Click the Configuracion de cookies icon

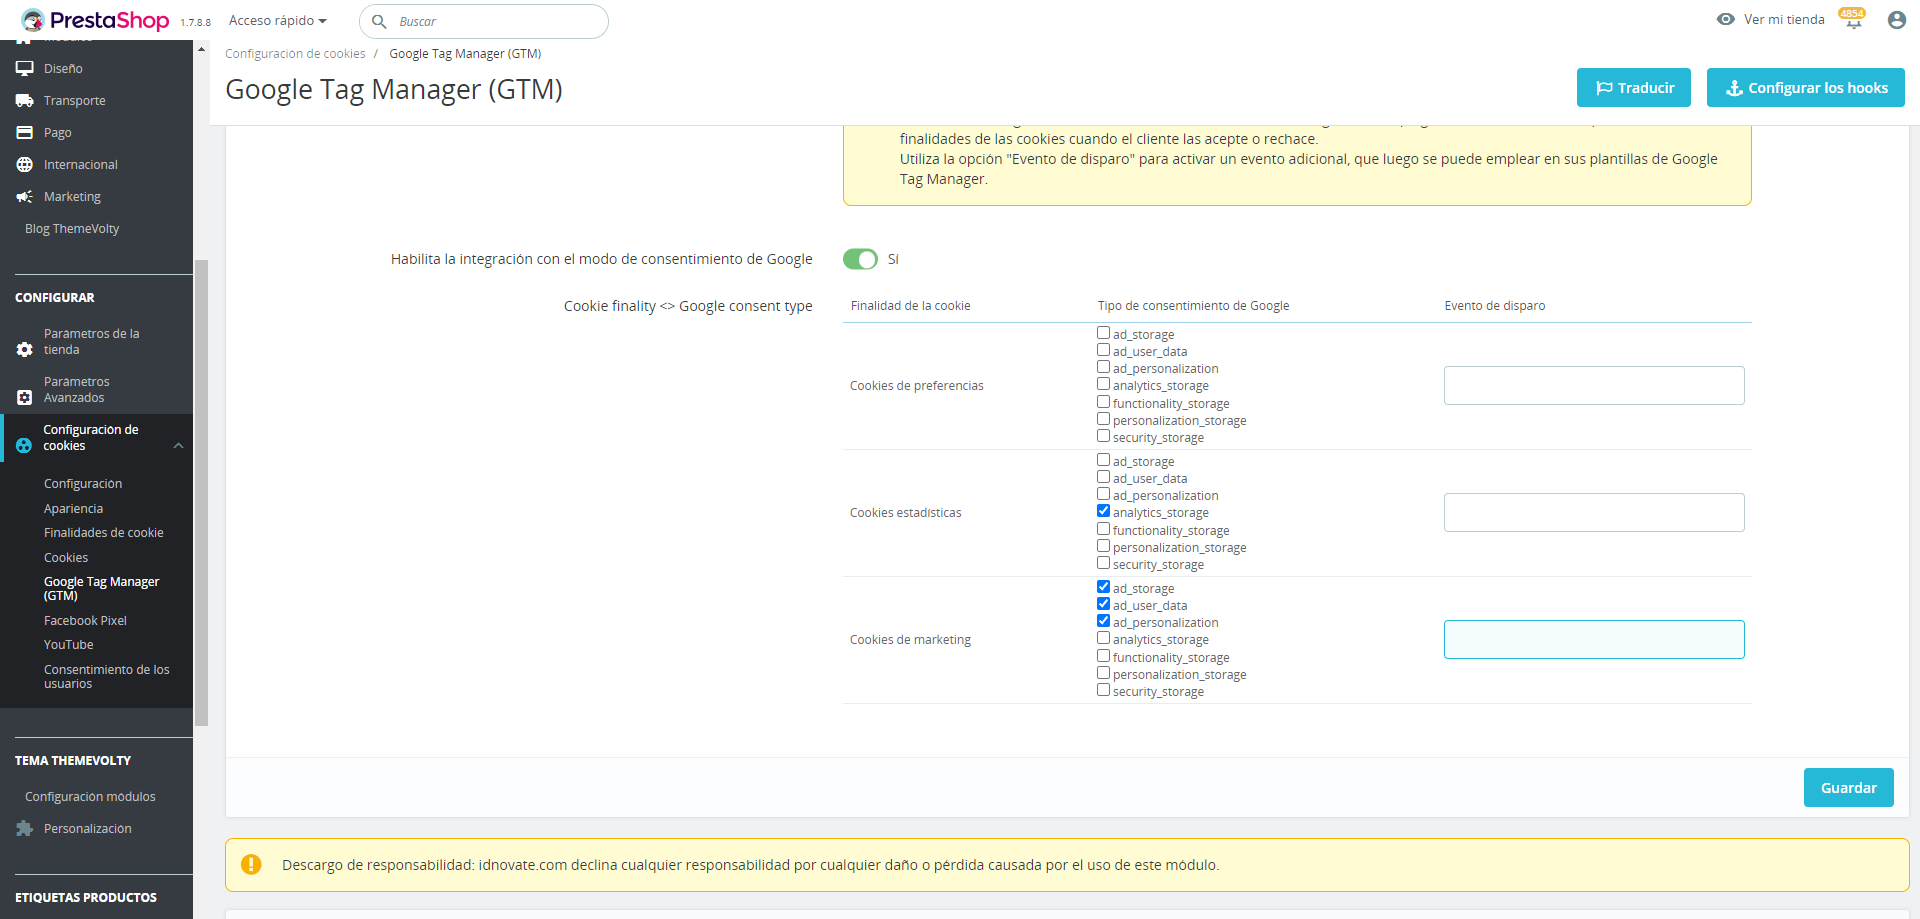pos(24,446)
